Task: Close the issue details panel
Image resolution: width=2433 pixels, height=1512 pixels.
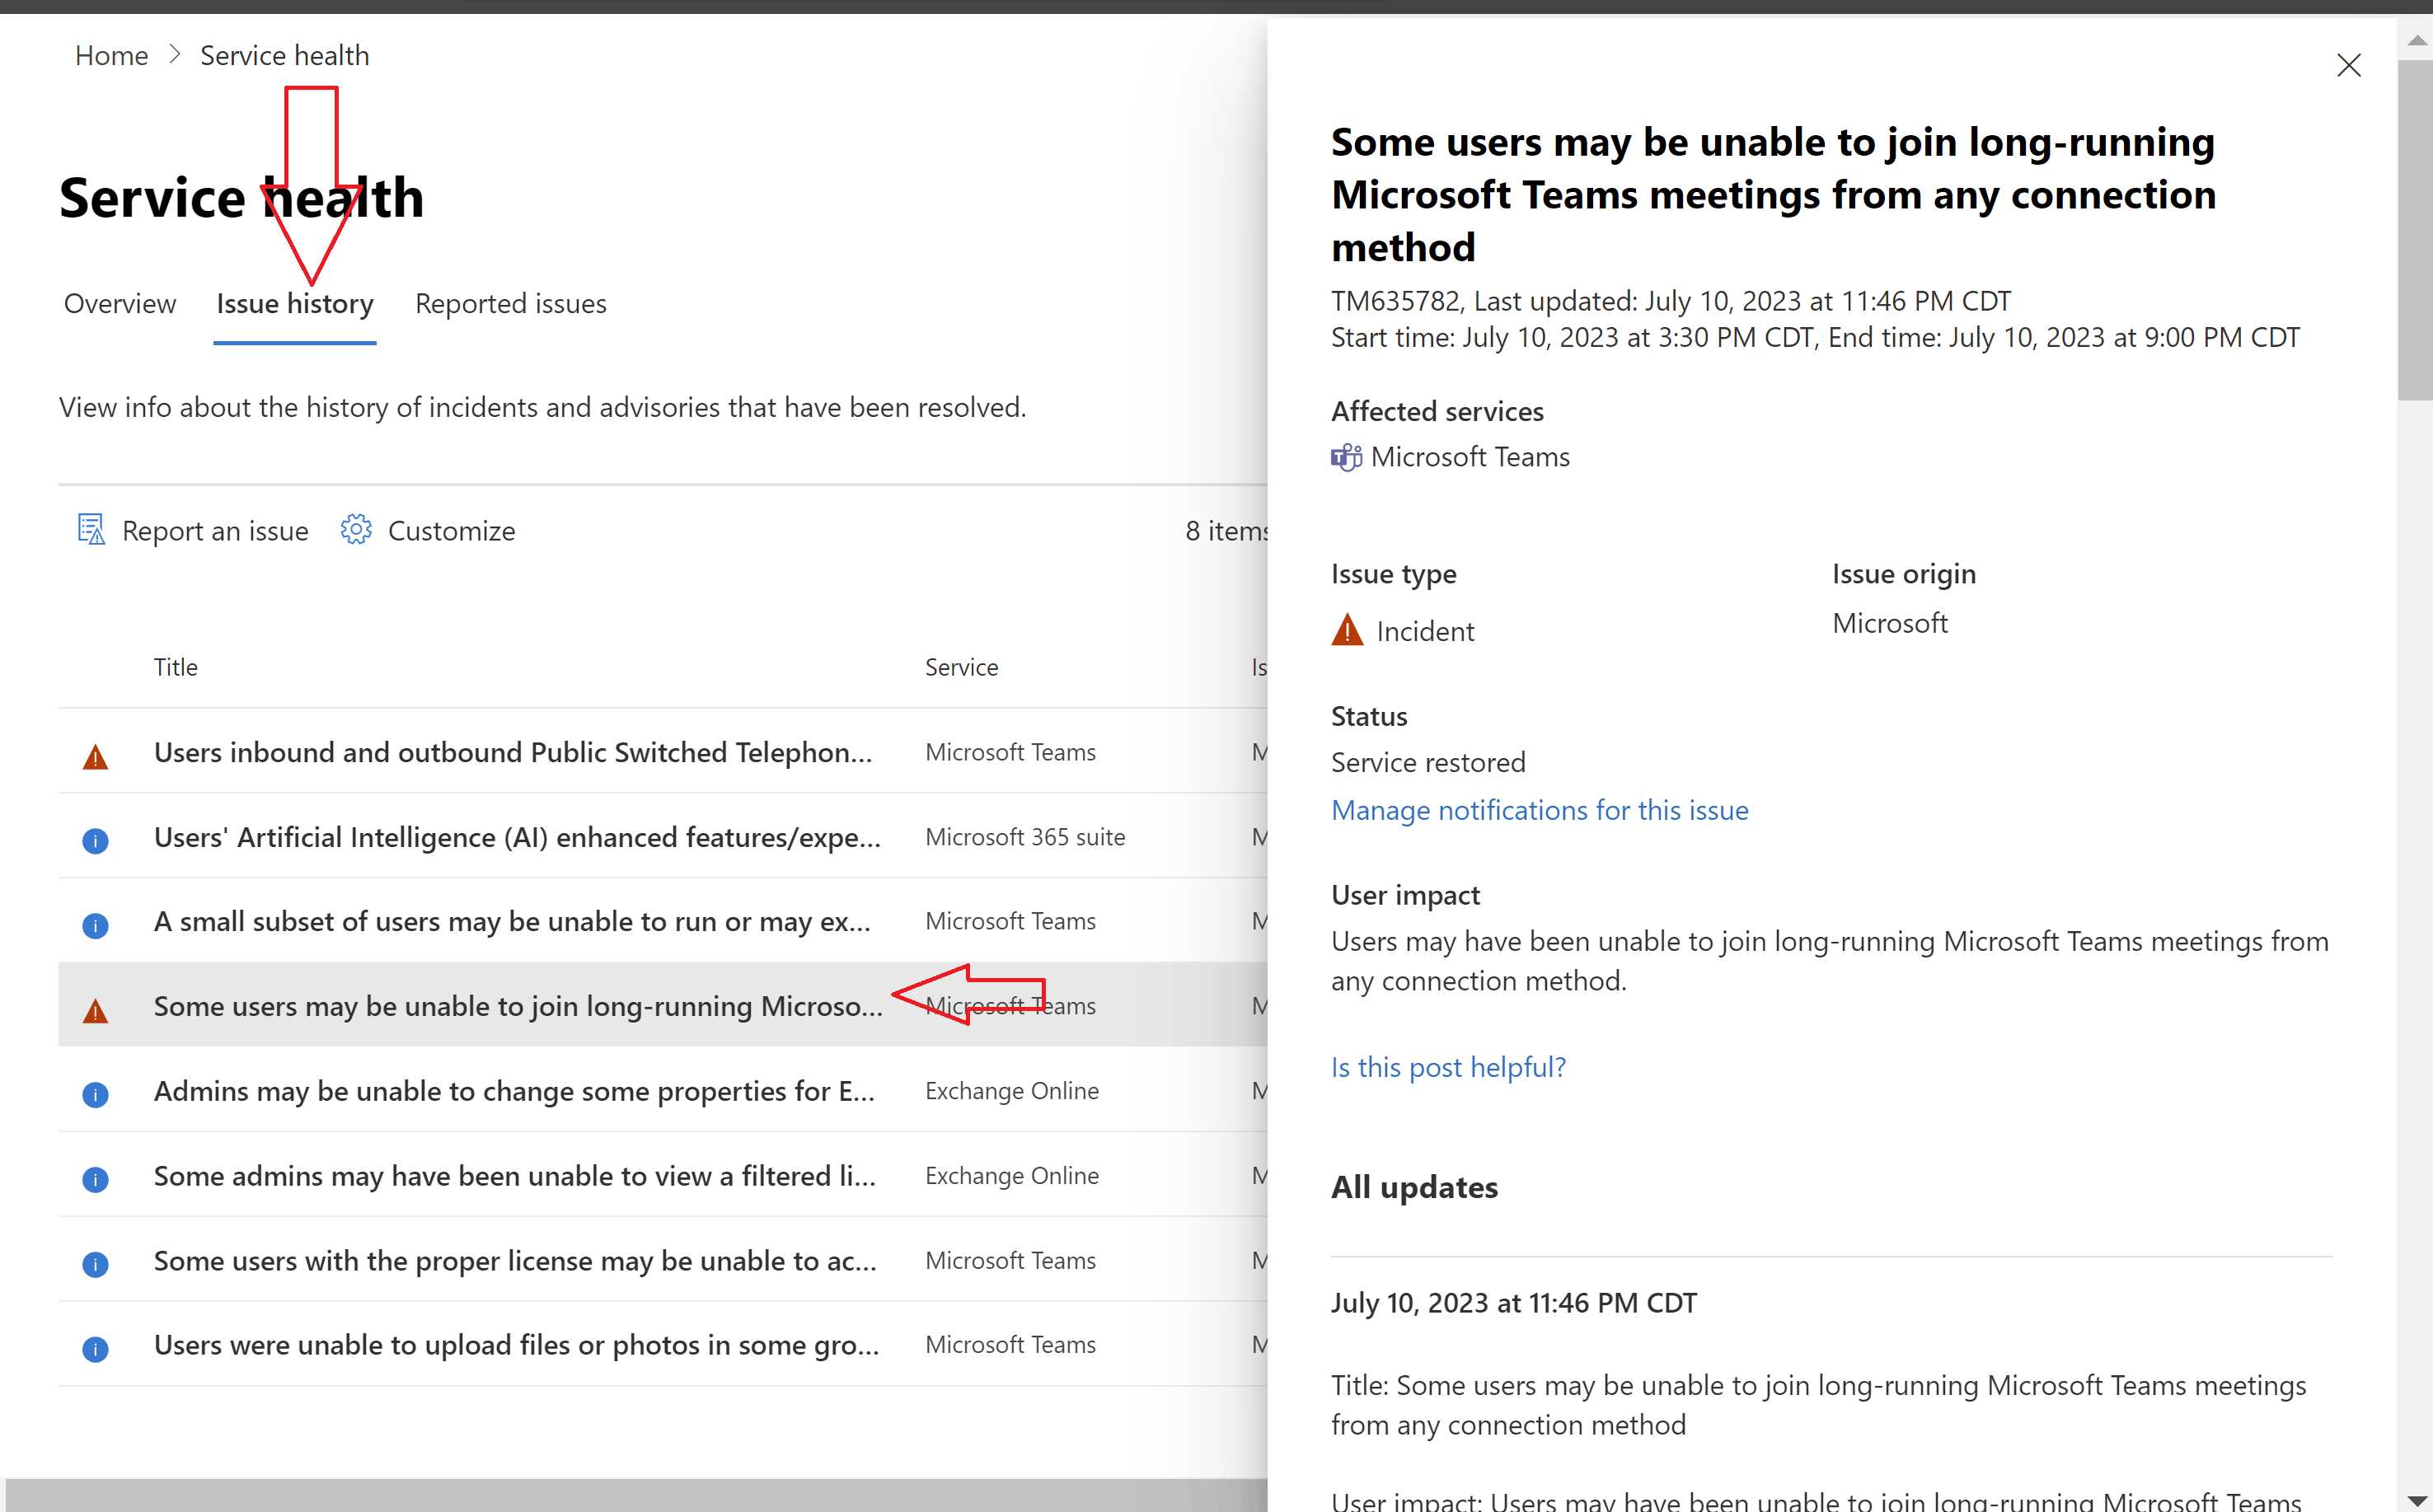Action: pyautogui.click(x=2349, y=65)
